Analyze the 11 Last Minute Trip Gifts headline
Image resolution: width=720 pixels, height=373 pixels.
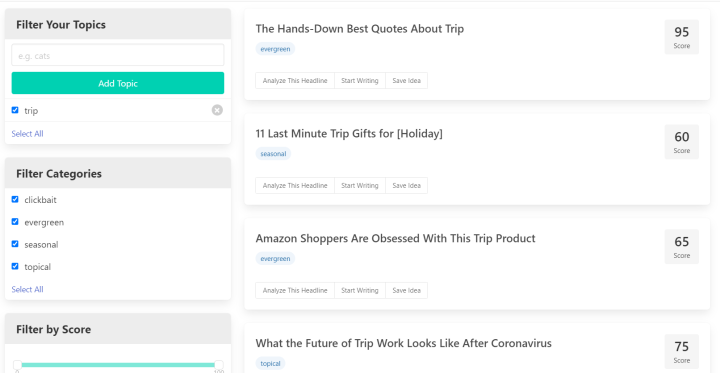(x=295, y=186)
